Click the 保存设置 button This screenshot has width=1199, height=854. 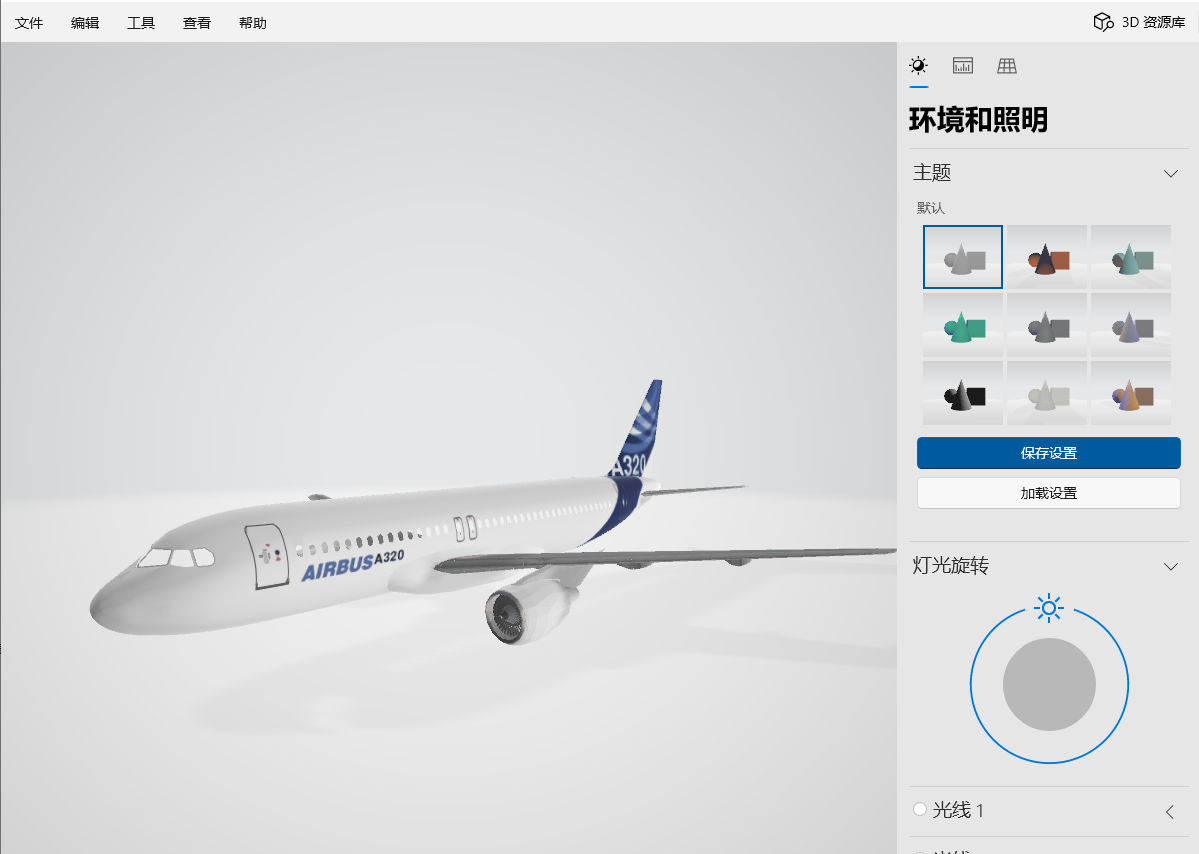point(1048,453)
